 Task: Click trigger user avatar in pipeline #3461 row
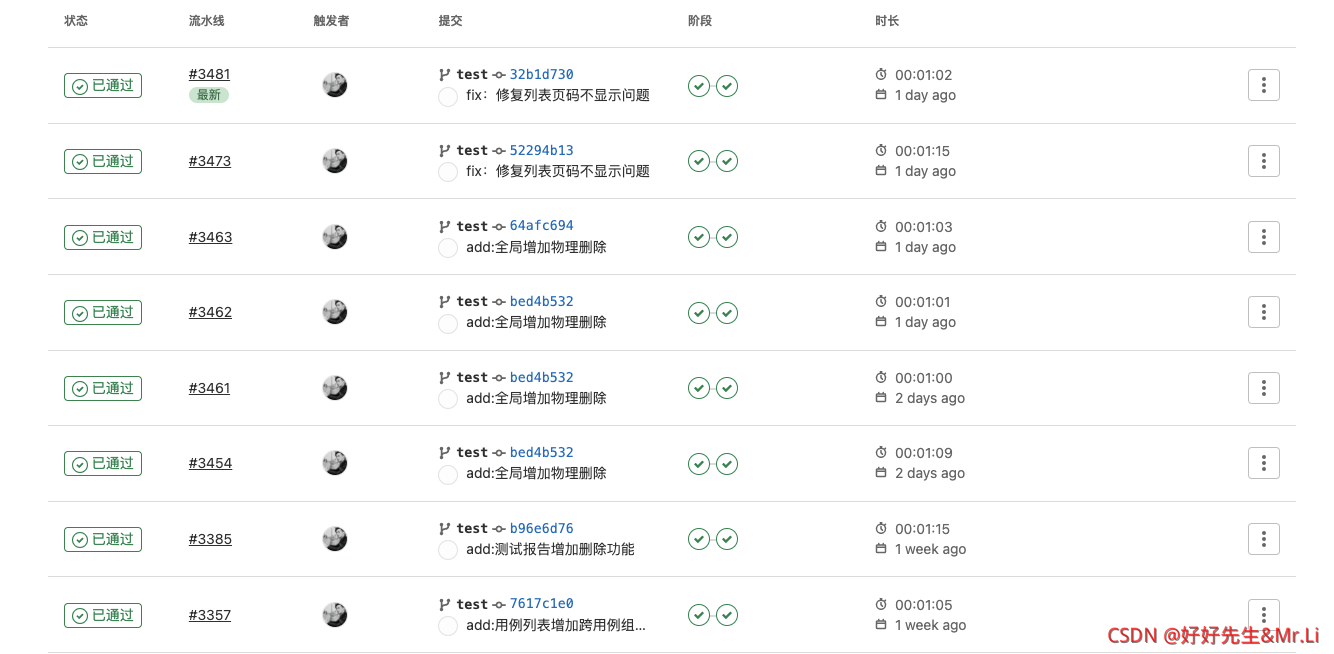click(x=335, y=388)
